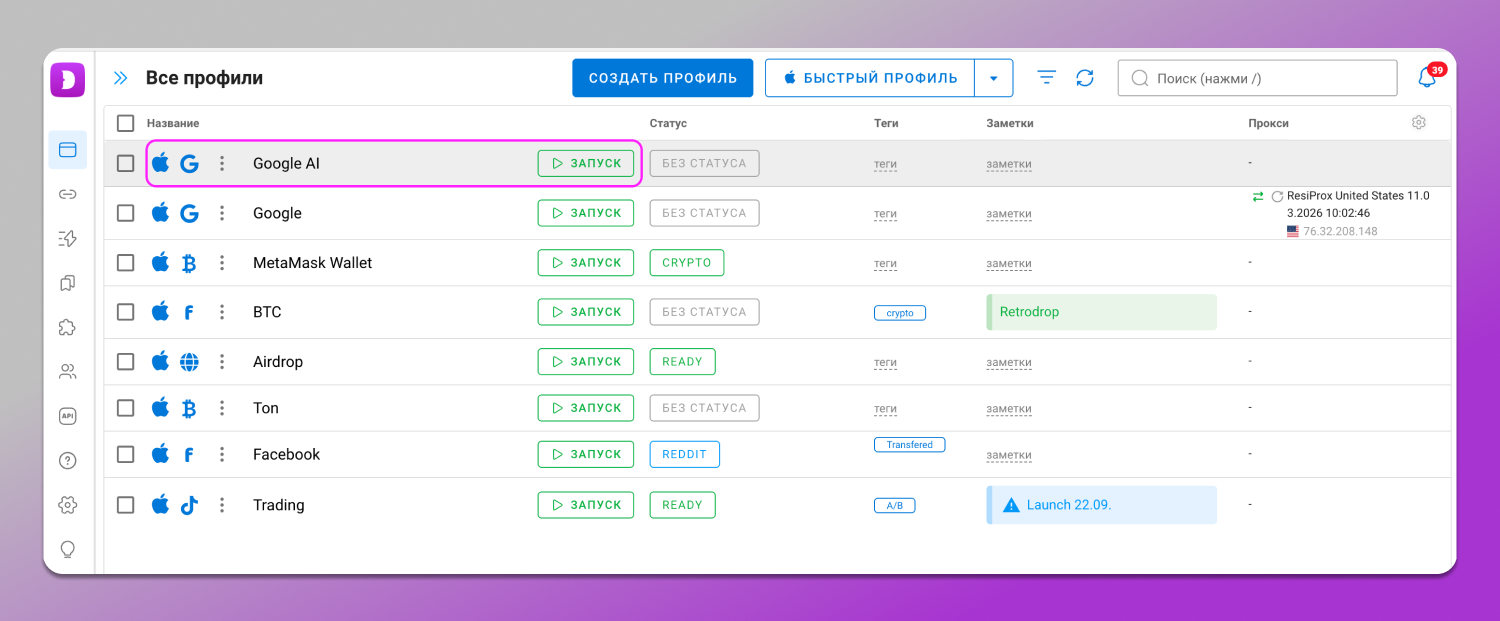The image size is (1500, 621).
Task: Click the refresh profiles icon
Action: point(1085,78)
